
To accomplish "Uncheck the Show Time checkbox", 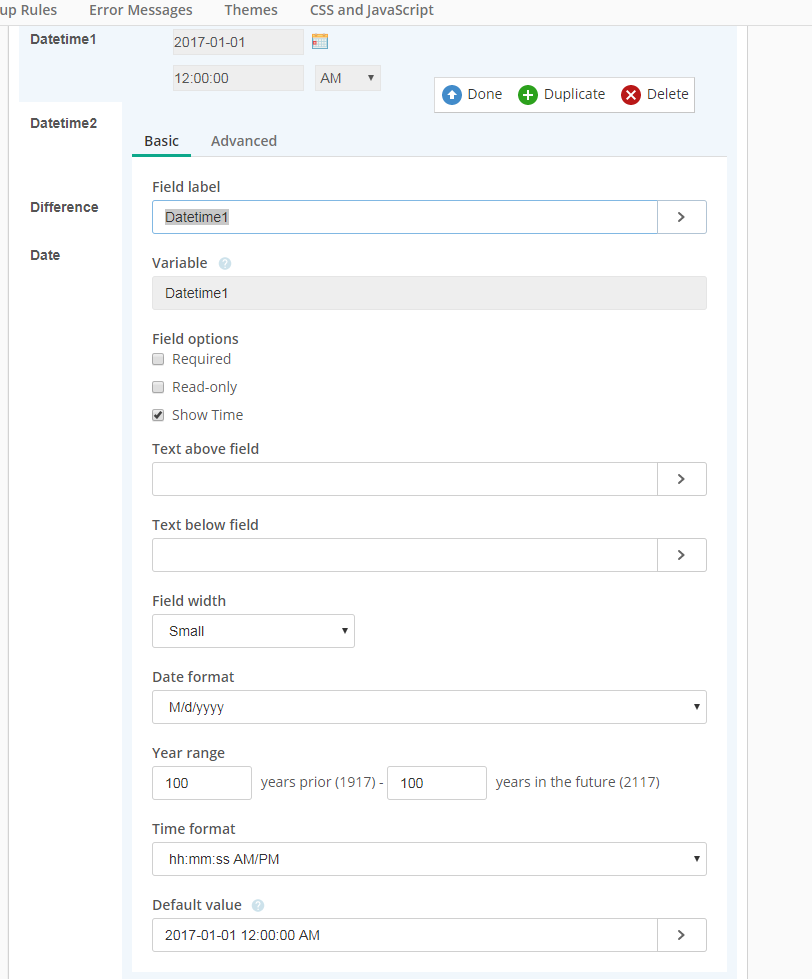I will click(x=159, y=415).
